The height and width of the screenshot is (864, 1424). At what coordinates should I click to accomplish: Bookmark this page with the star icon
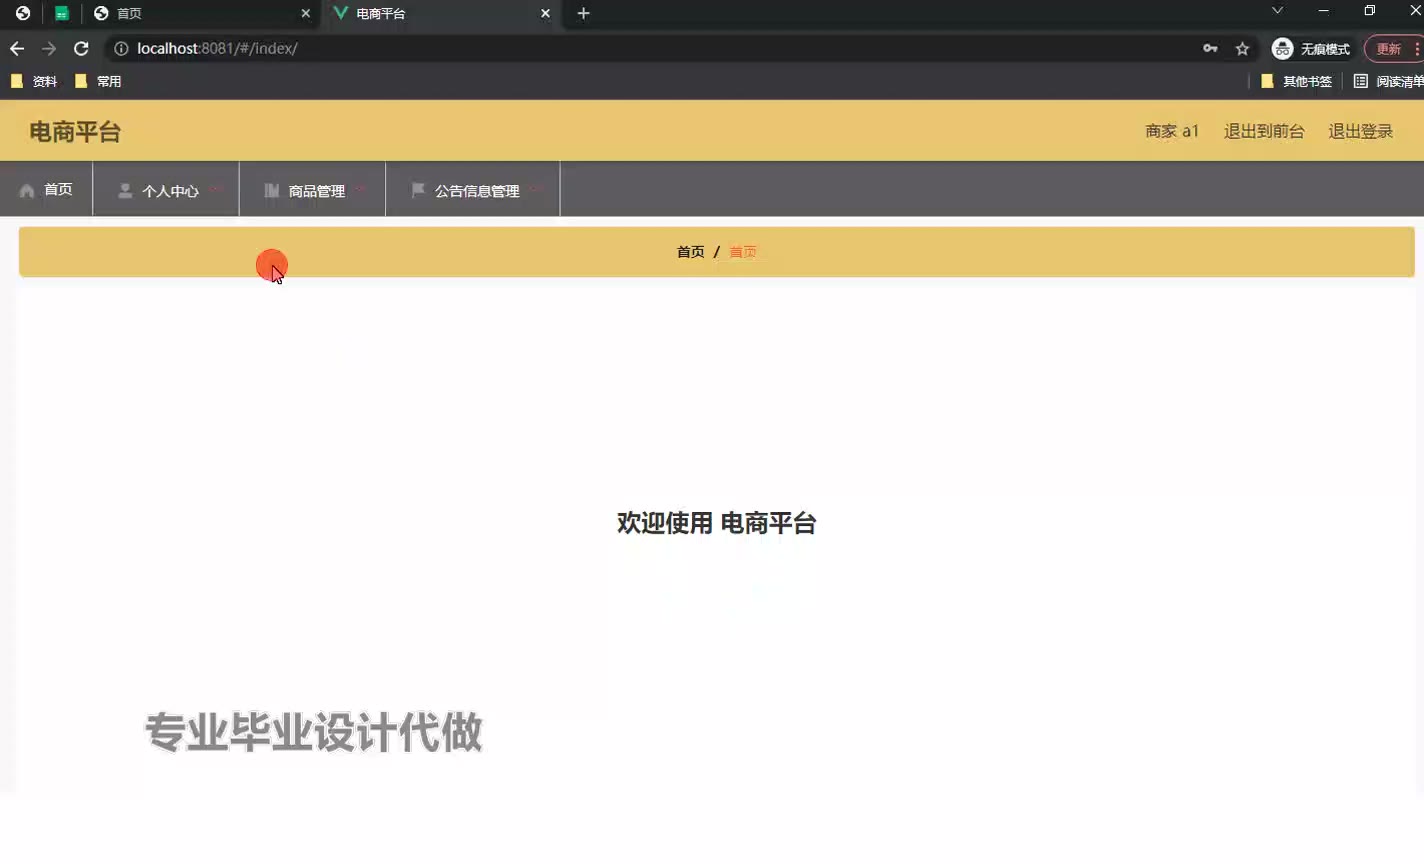pos(1242,48)
